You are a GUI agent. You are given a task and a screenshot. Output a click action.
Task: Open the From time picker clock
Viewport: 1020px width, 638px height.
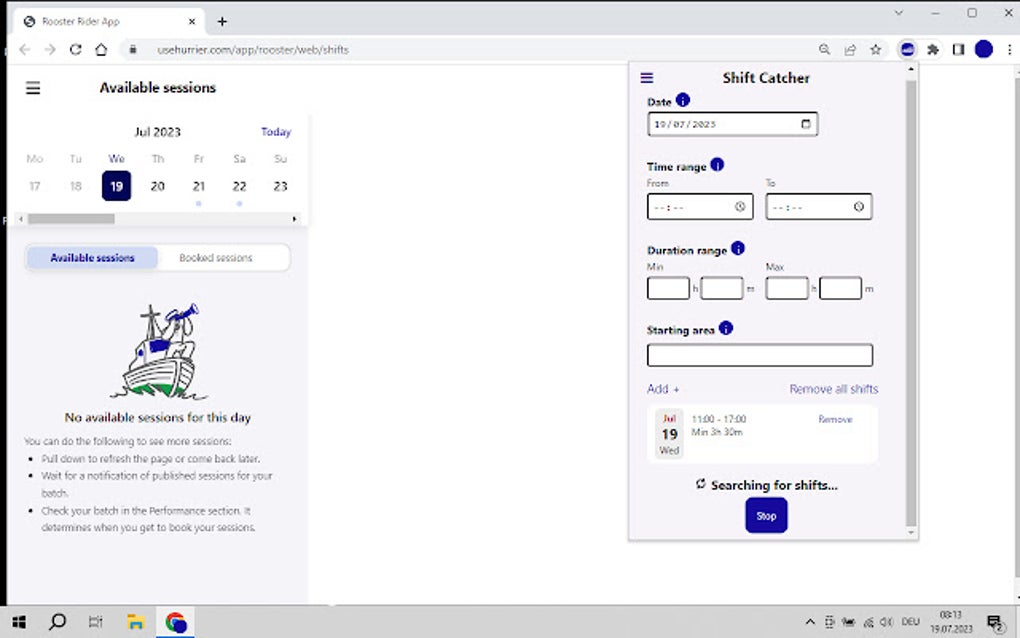click(x=741, y=206)
